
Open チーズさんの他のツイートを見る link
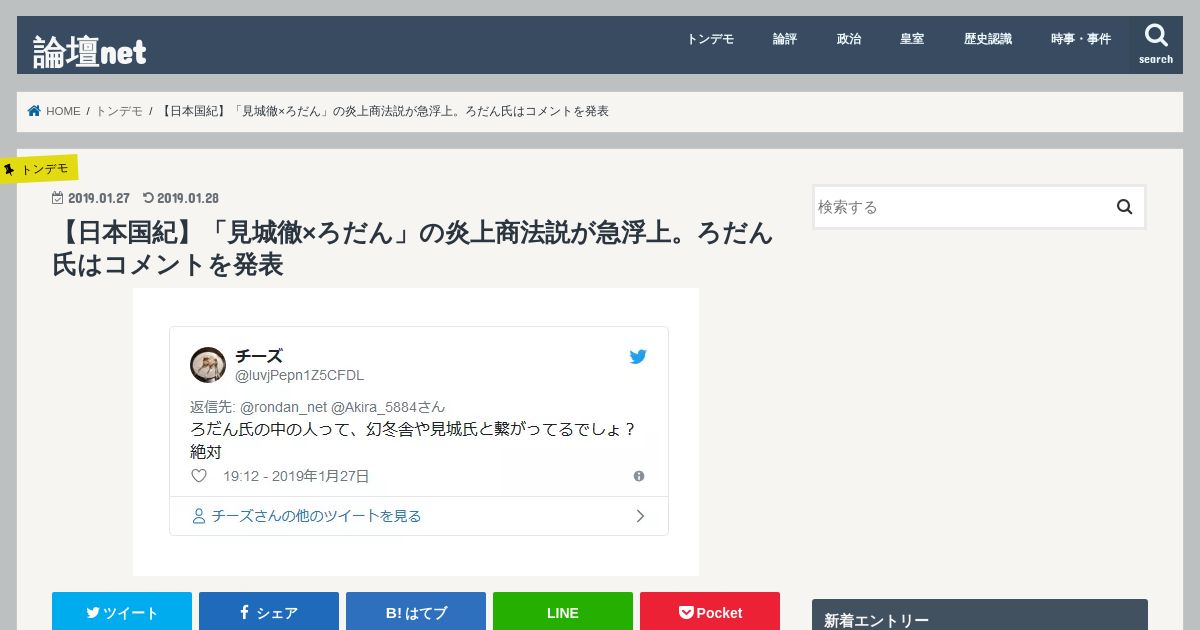pos(316,516)
